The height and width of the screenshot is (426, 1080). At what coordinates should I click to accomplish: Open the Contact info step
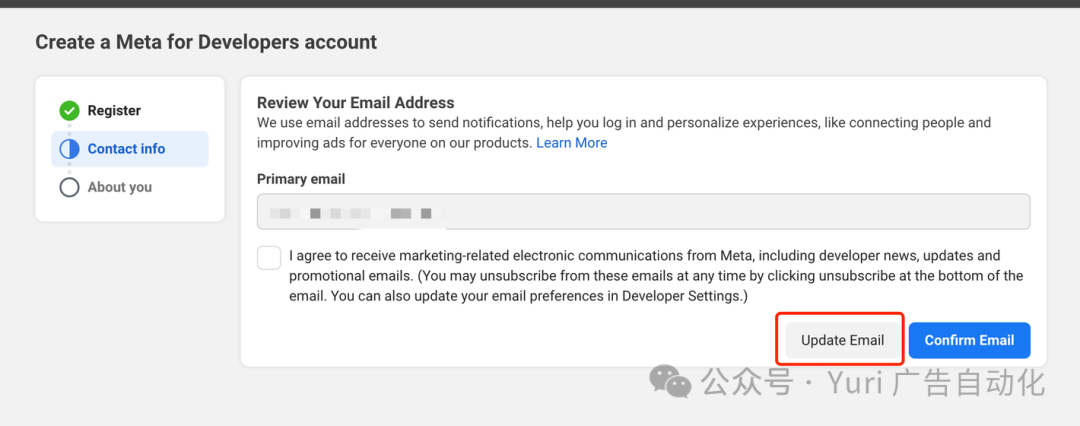pos(130,149)
